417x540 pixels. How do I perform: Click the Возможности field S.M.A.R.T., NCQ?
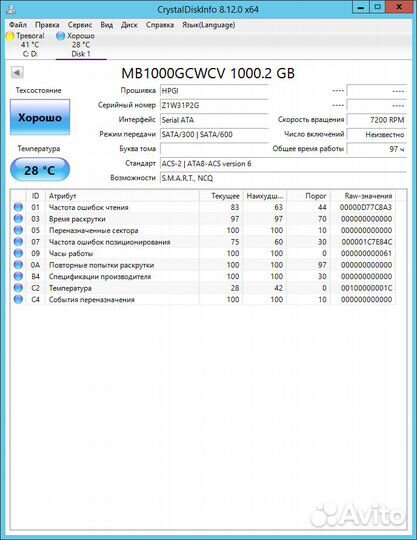tap(283, 178)
